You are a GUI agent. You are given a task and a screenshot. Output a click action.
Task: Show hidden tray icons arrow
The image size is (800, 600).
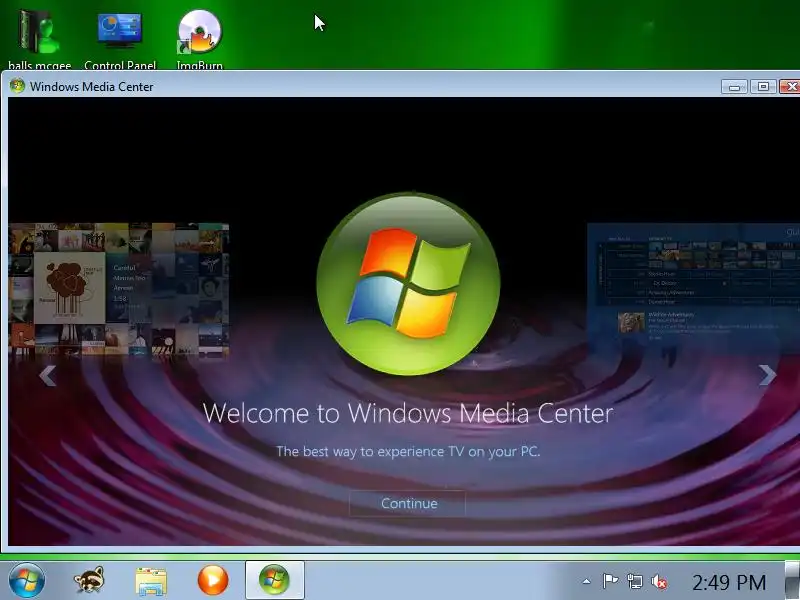[x=587, y=581]
